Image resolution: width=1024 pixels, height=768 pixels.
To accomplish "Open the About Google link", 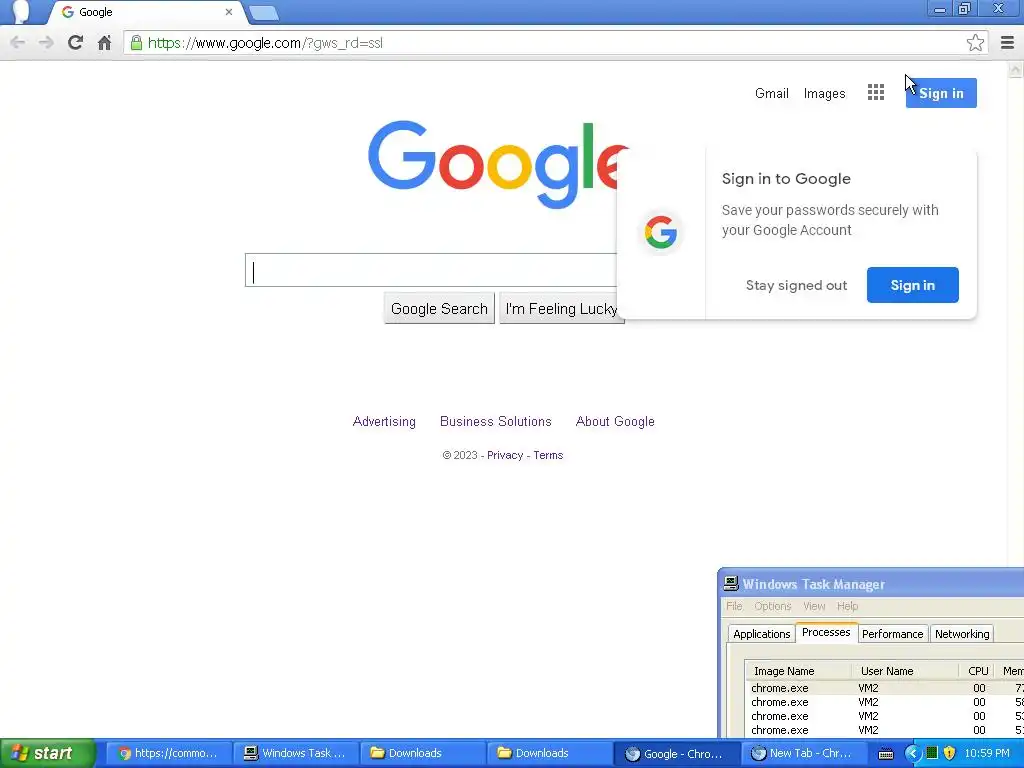I will (x=615, y=421).
